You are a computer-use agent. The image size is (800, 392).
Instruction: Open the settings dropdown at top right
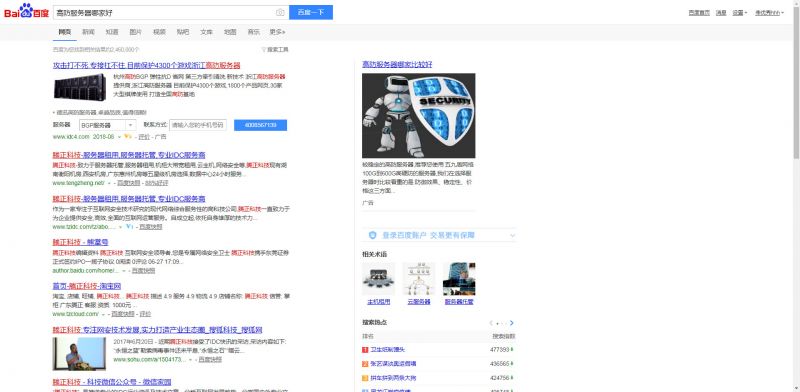point(740,13)
